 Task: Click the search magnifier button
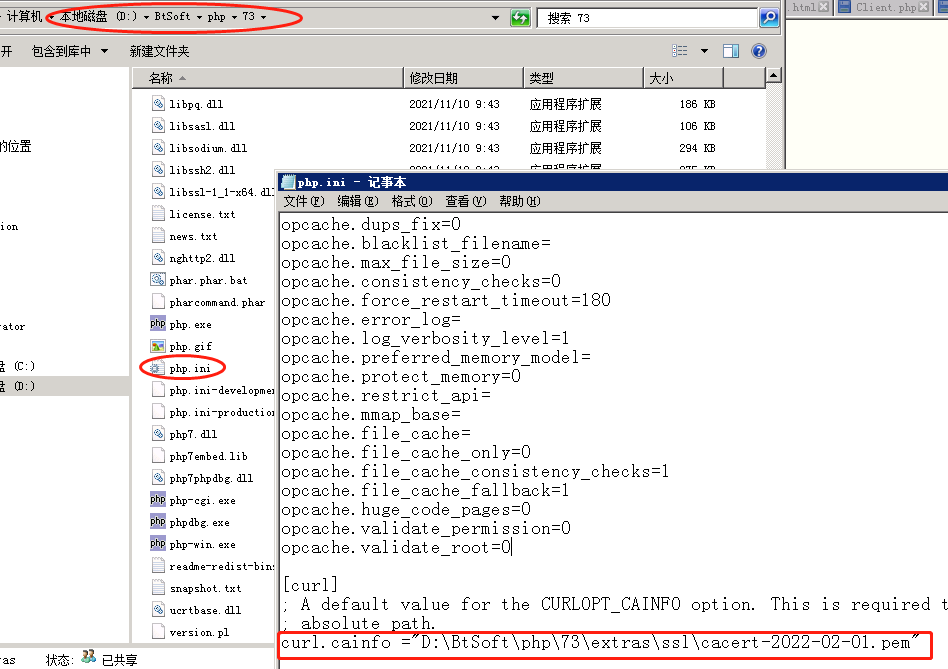click(x=769, y=18)
